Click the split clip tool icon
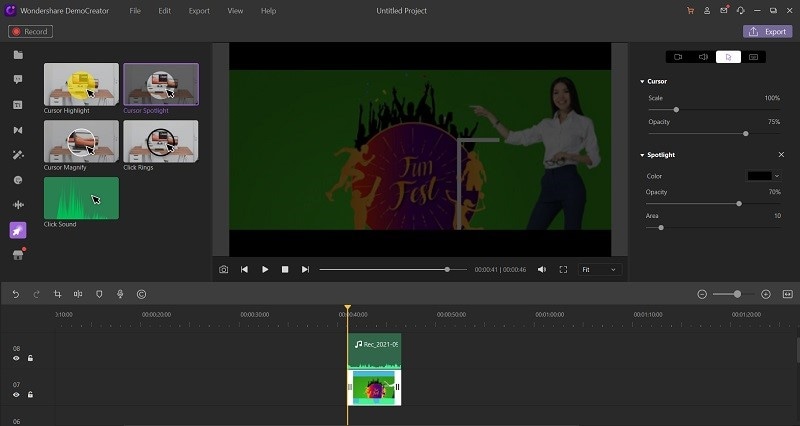The image size is (800, 426). (78, 294)
